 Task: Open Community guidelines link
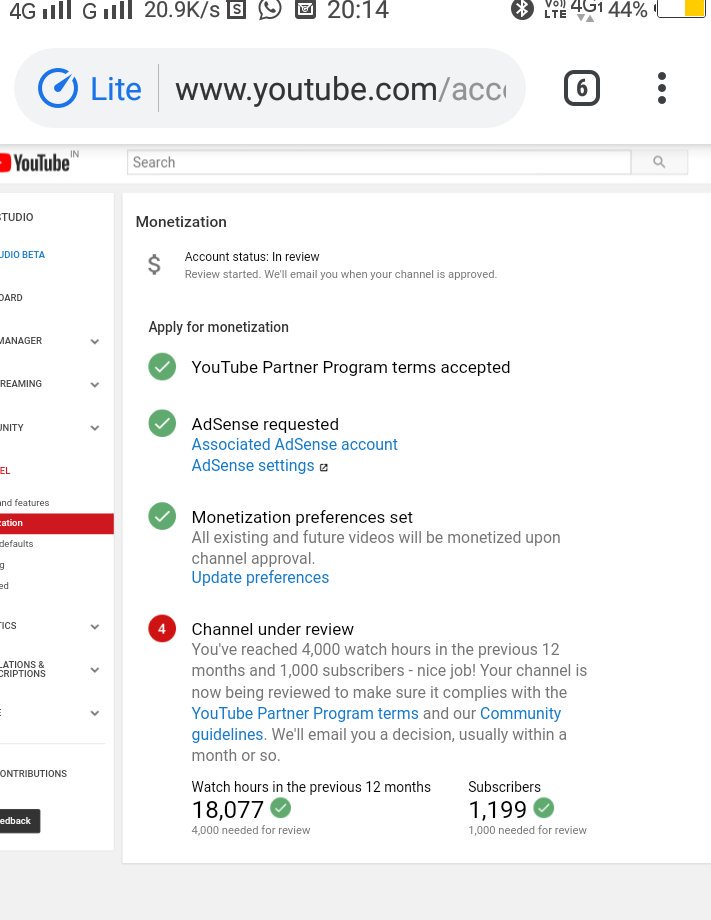[375, 724]
